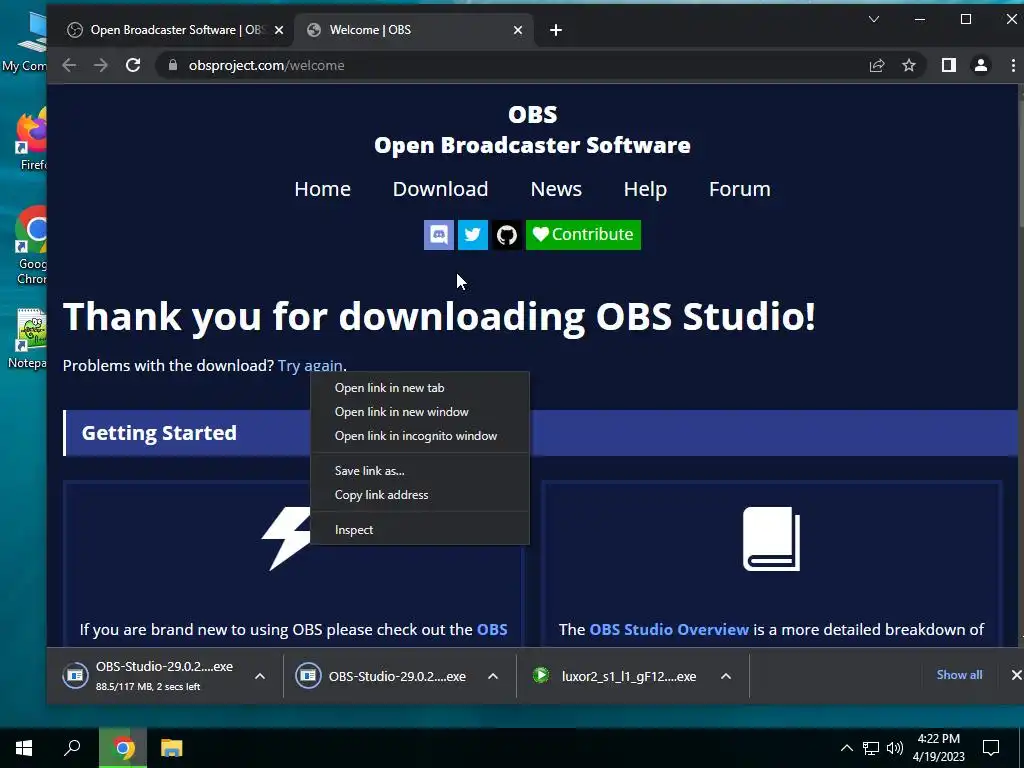Click the site padlock icon
The width and height of the screenshot is (1024, 768).
pos(172,65)
